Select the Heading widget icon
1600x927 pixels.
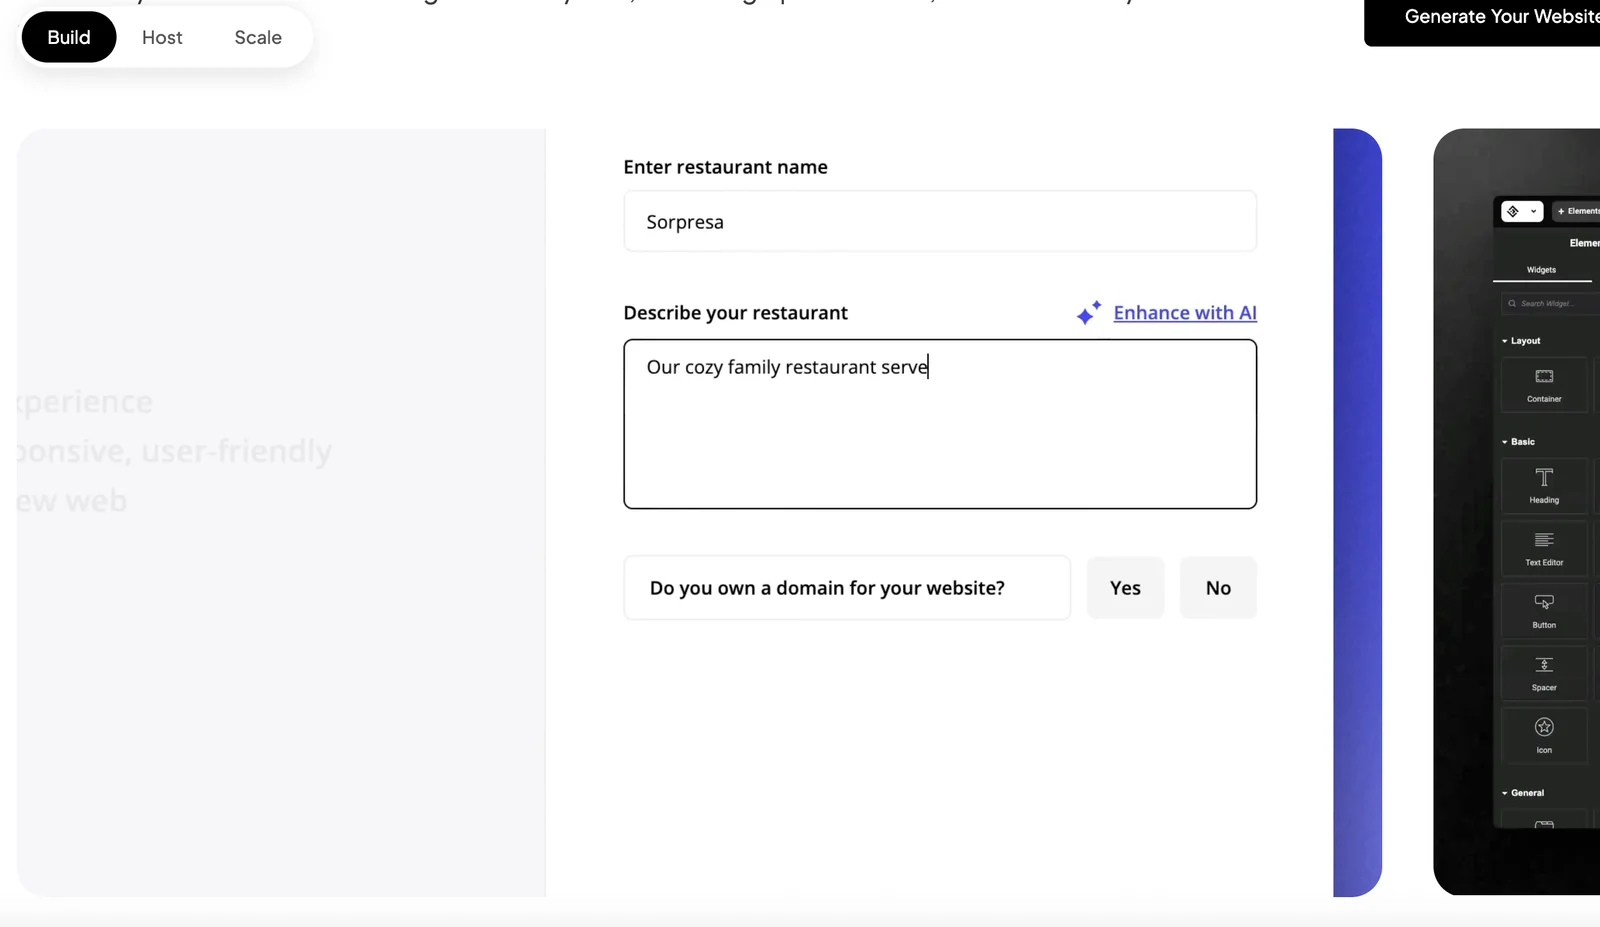point(1544,478)
